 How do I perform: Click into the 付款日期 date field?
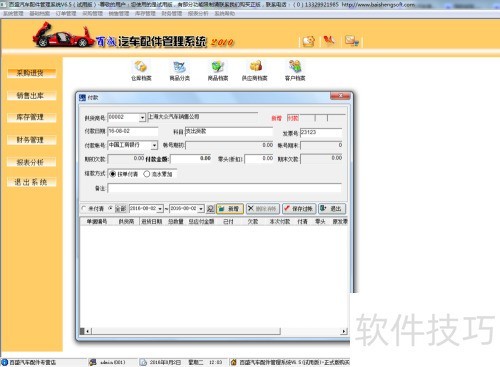pyautogui.click(x=133, y=131)
